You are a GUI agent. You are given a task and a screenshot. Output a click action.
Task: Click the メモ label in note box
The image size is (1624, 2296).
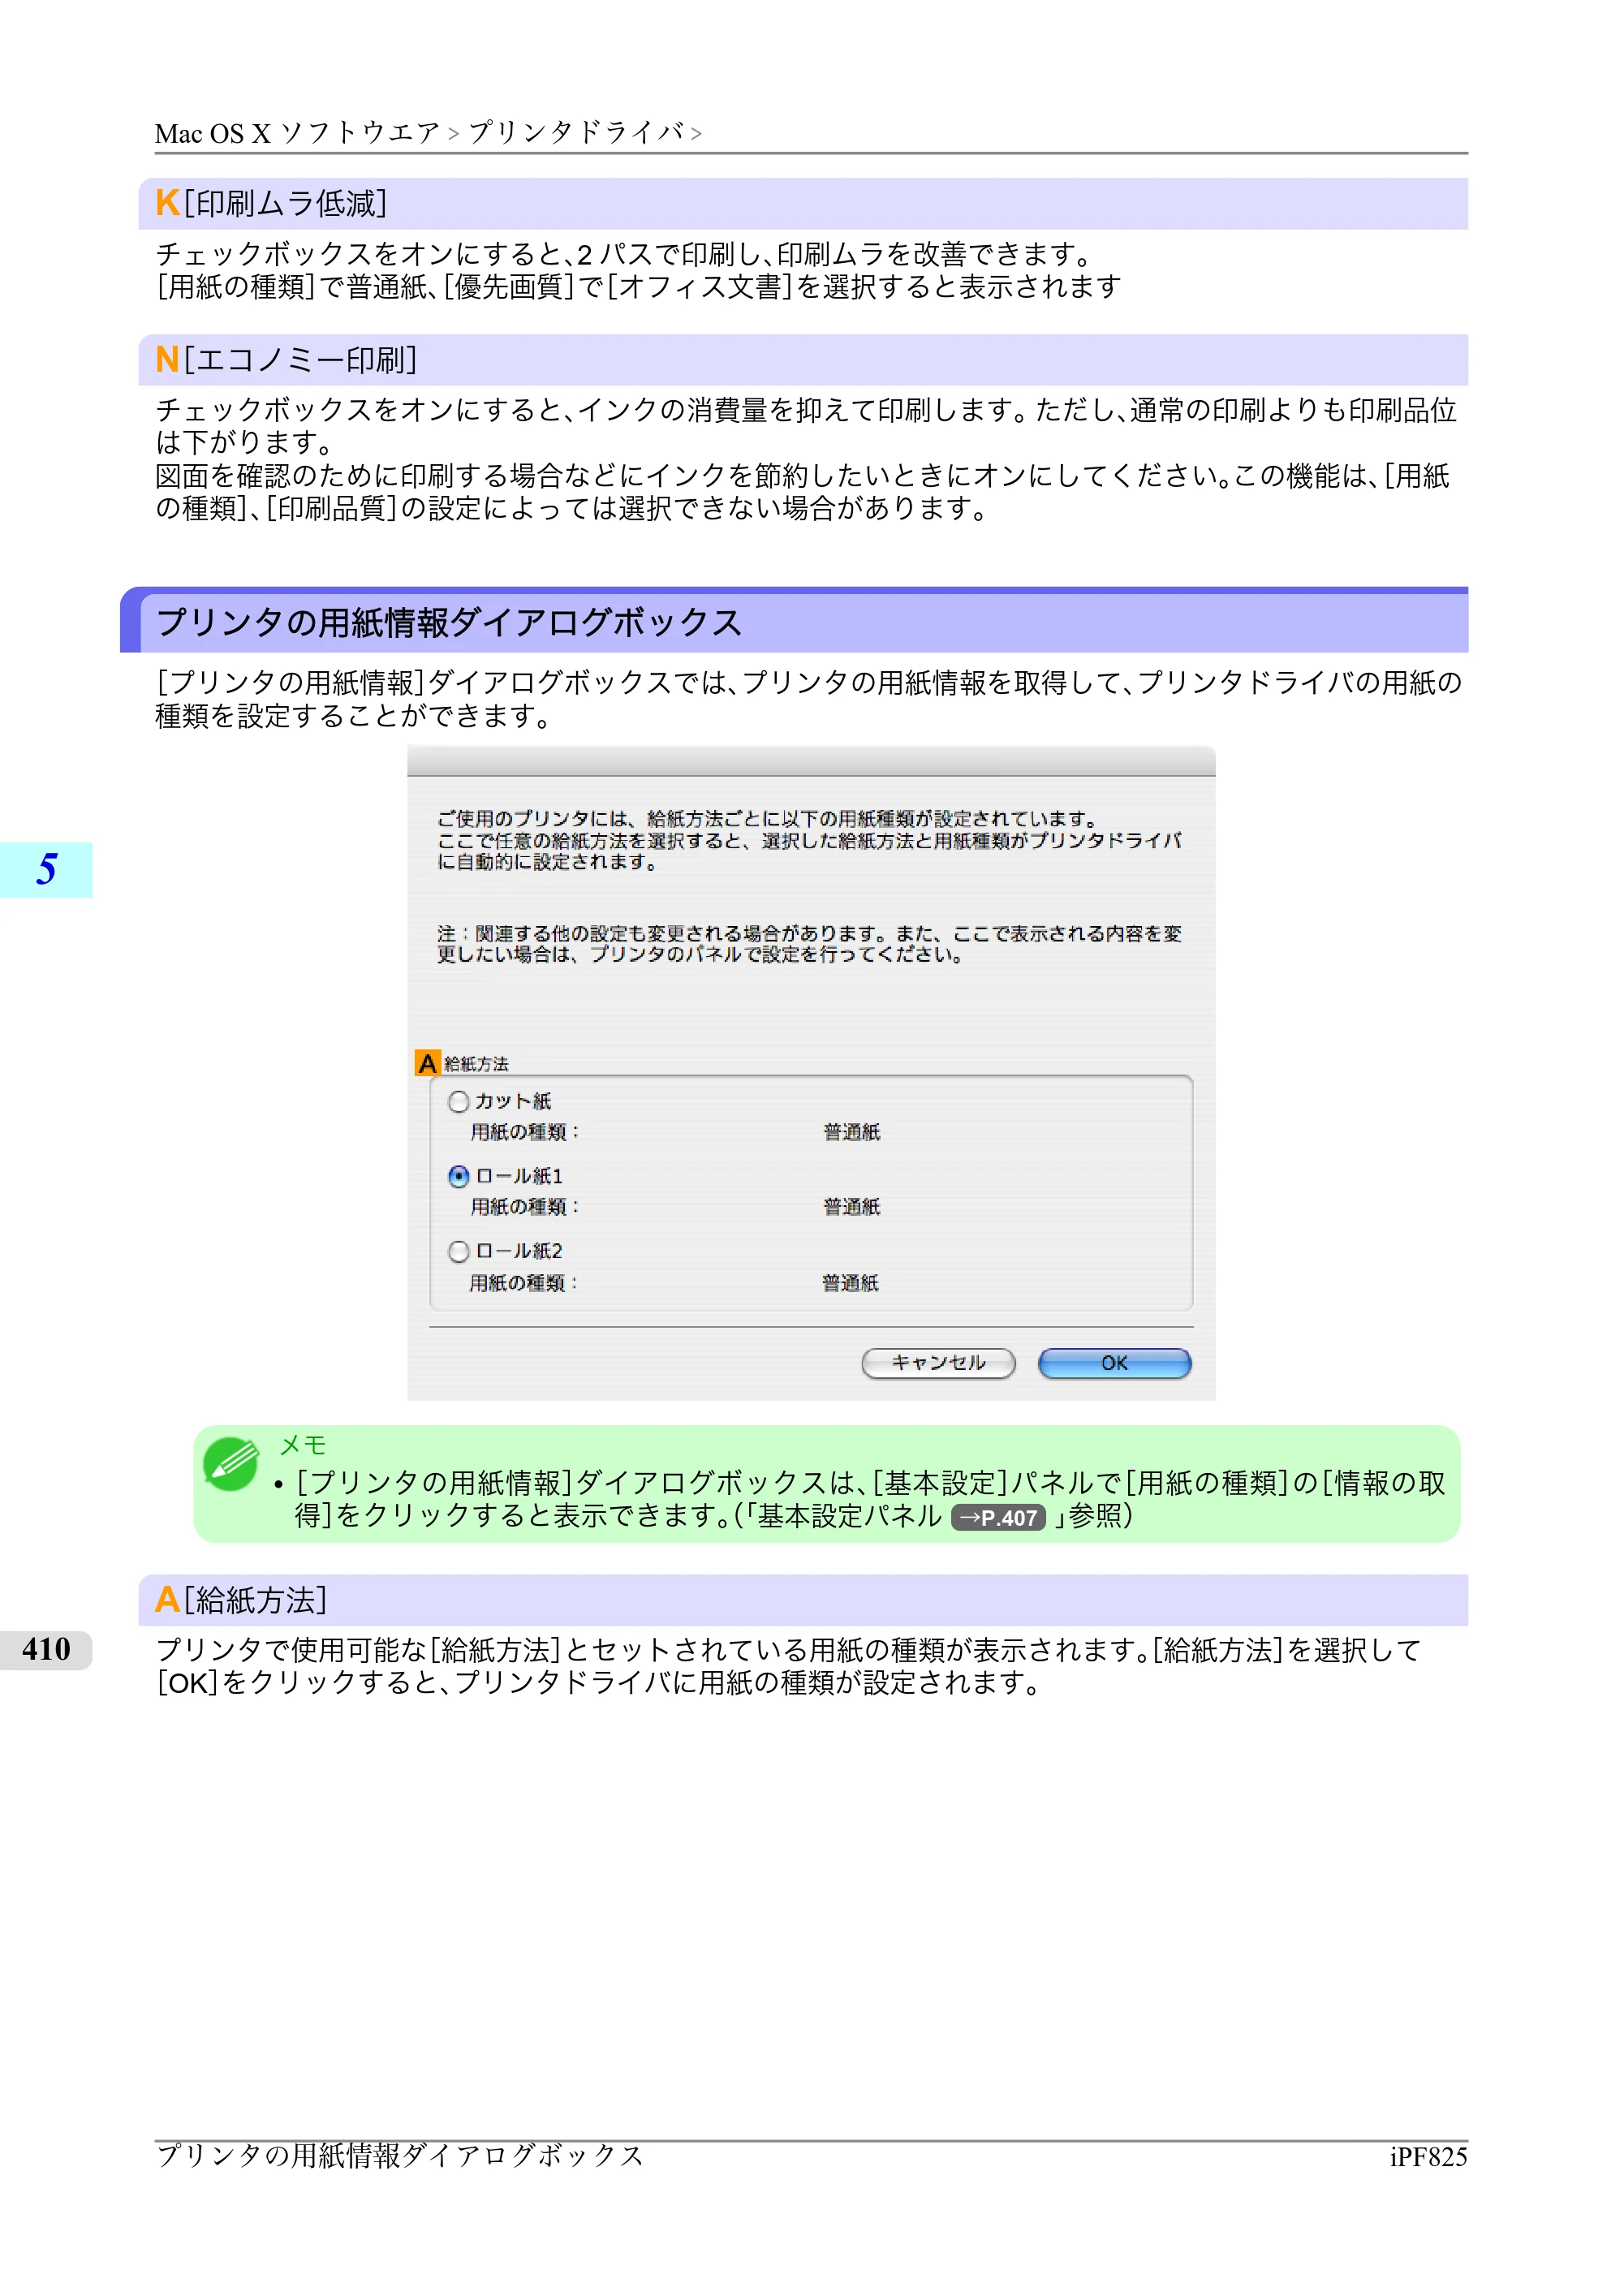[303, 1445]
